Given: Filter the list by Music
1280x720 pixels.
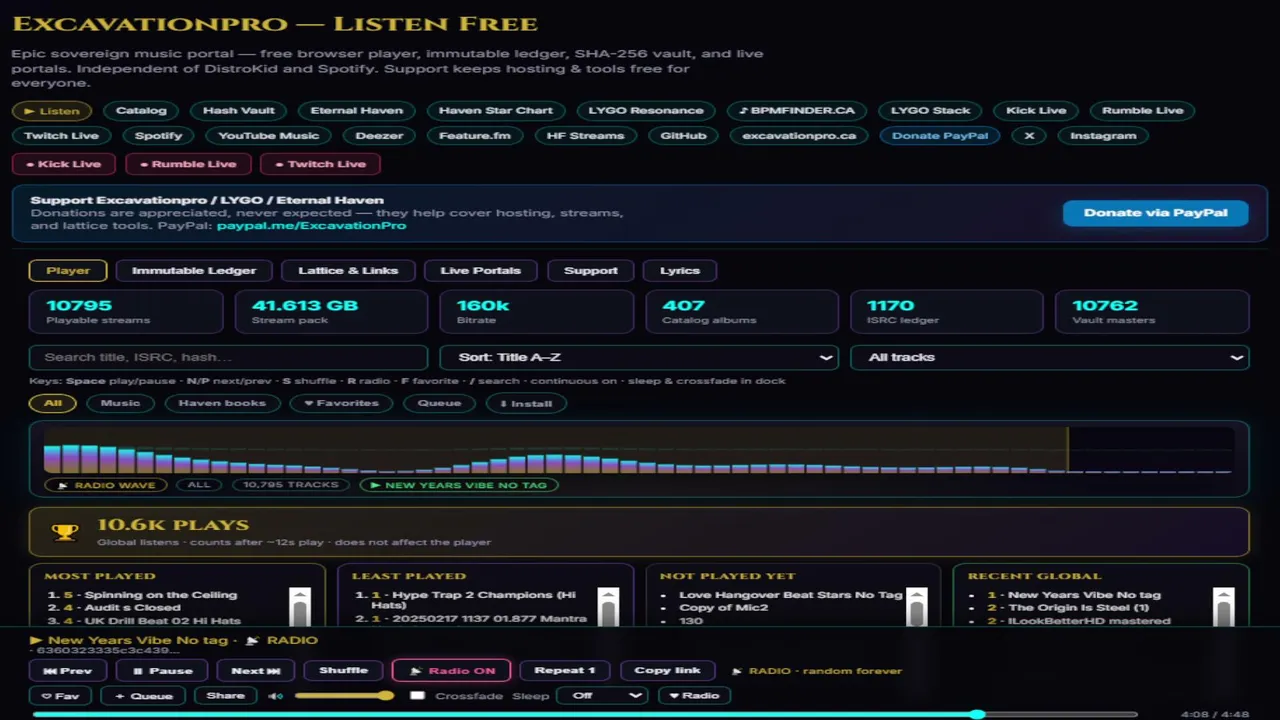Looking at the screenshot, I should [120, 403].
